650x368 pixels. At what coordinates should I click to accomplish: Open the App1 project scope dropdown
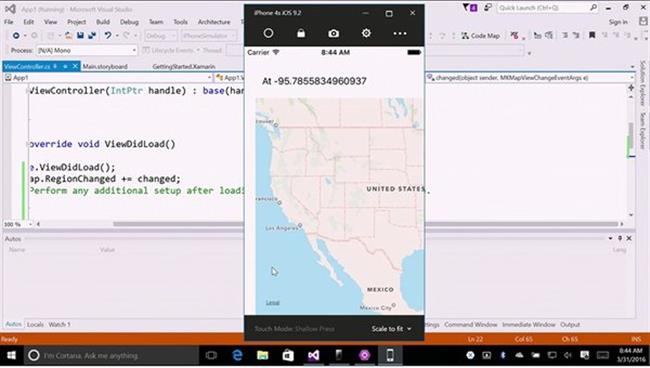pos(108,77)
